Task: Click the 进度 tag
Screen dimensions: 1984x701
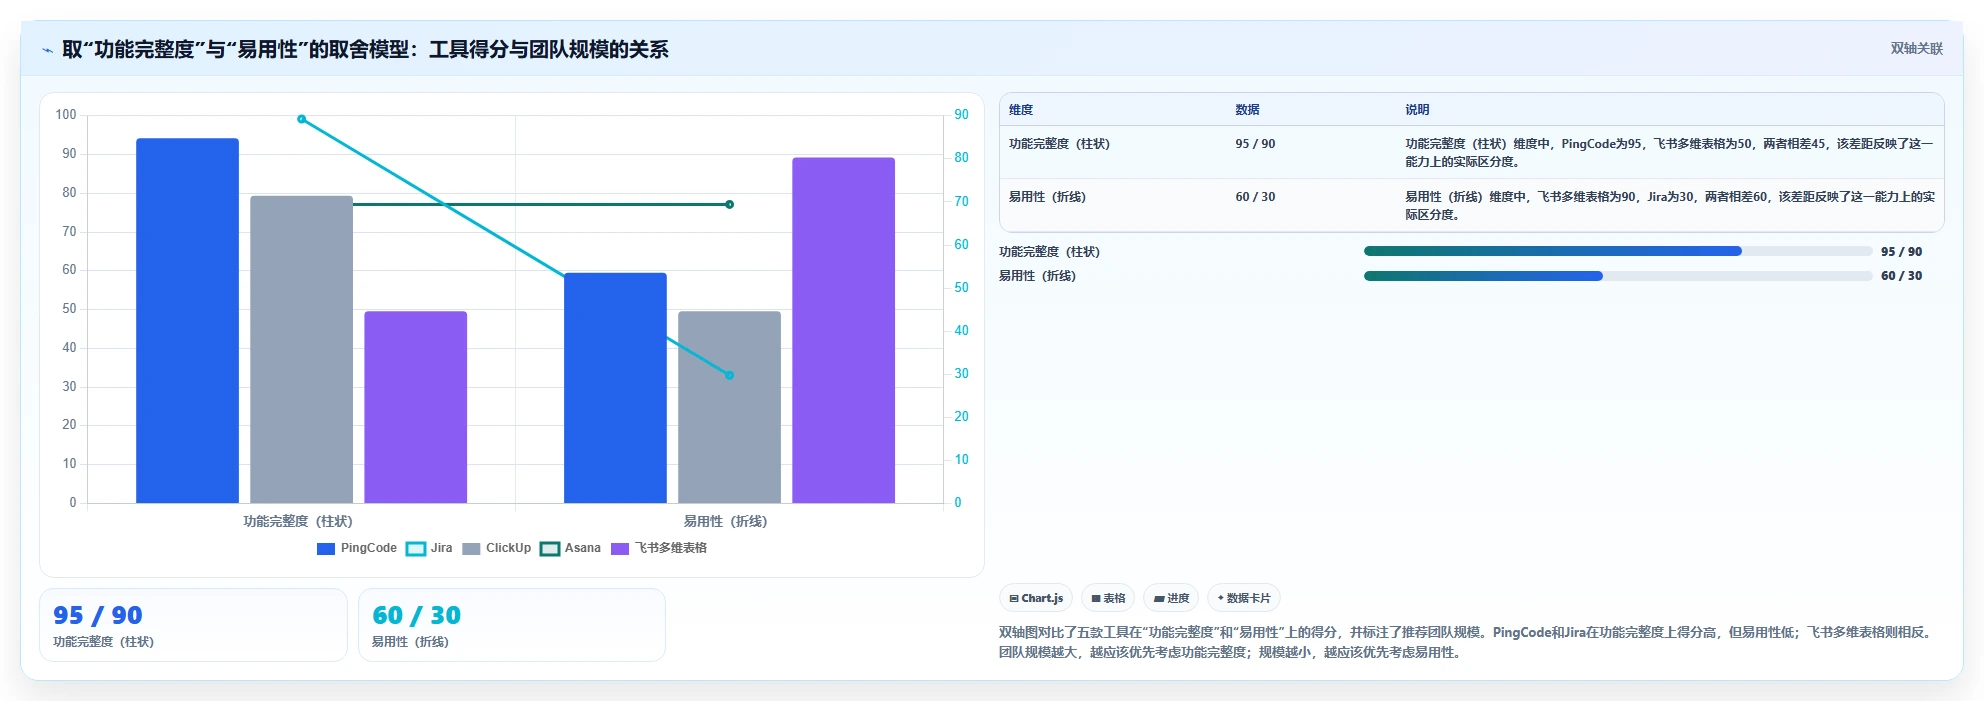Action: [x=1171, y=598]
